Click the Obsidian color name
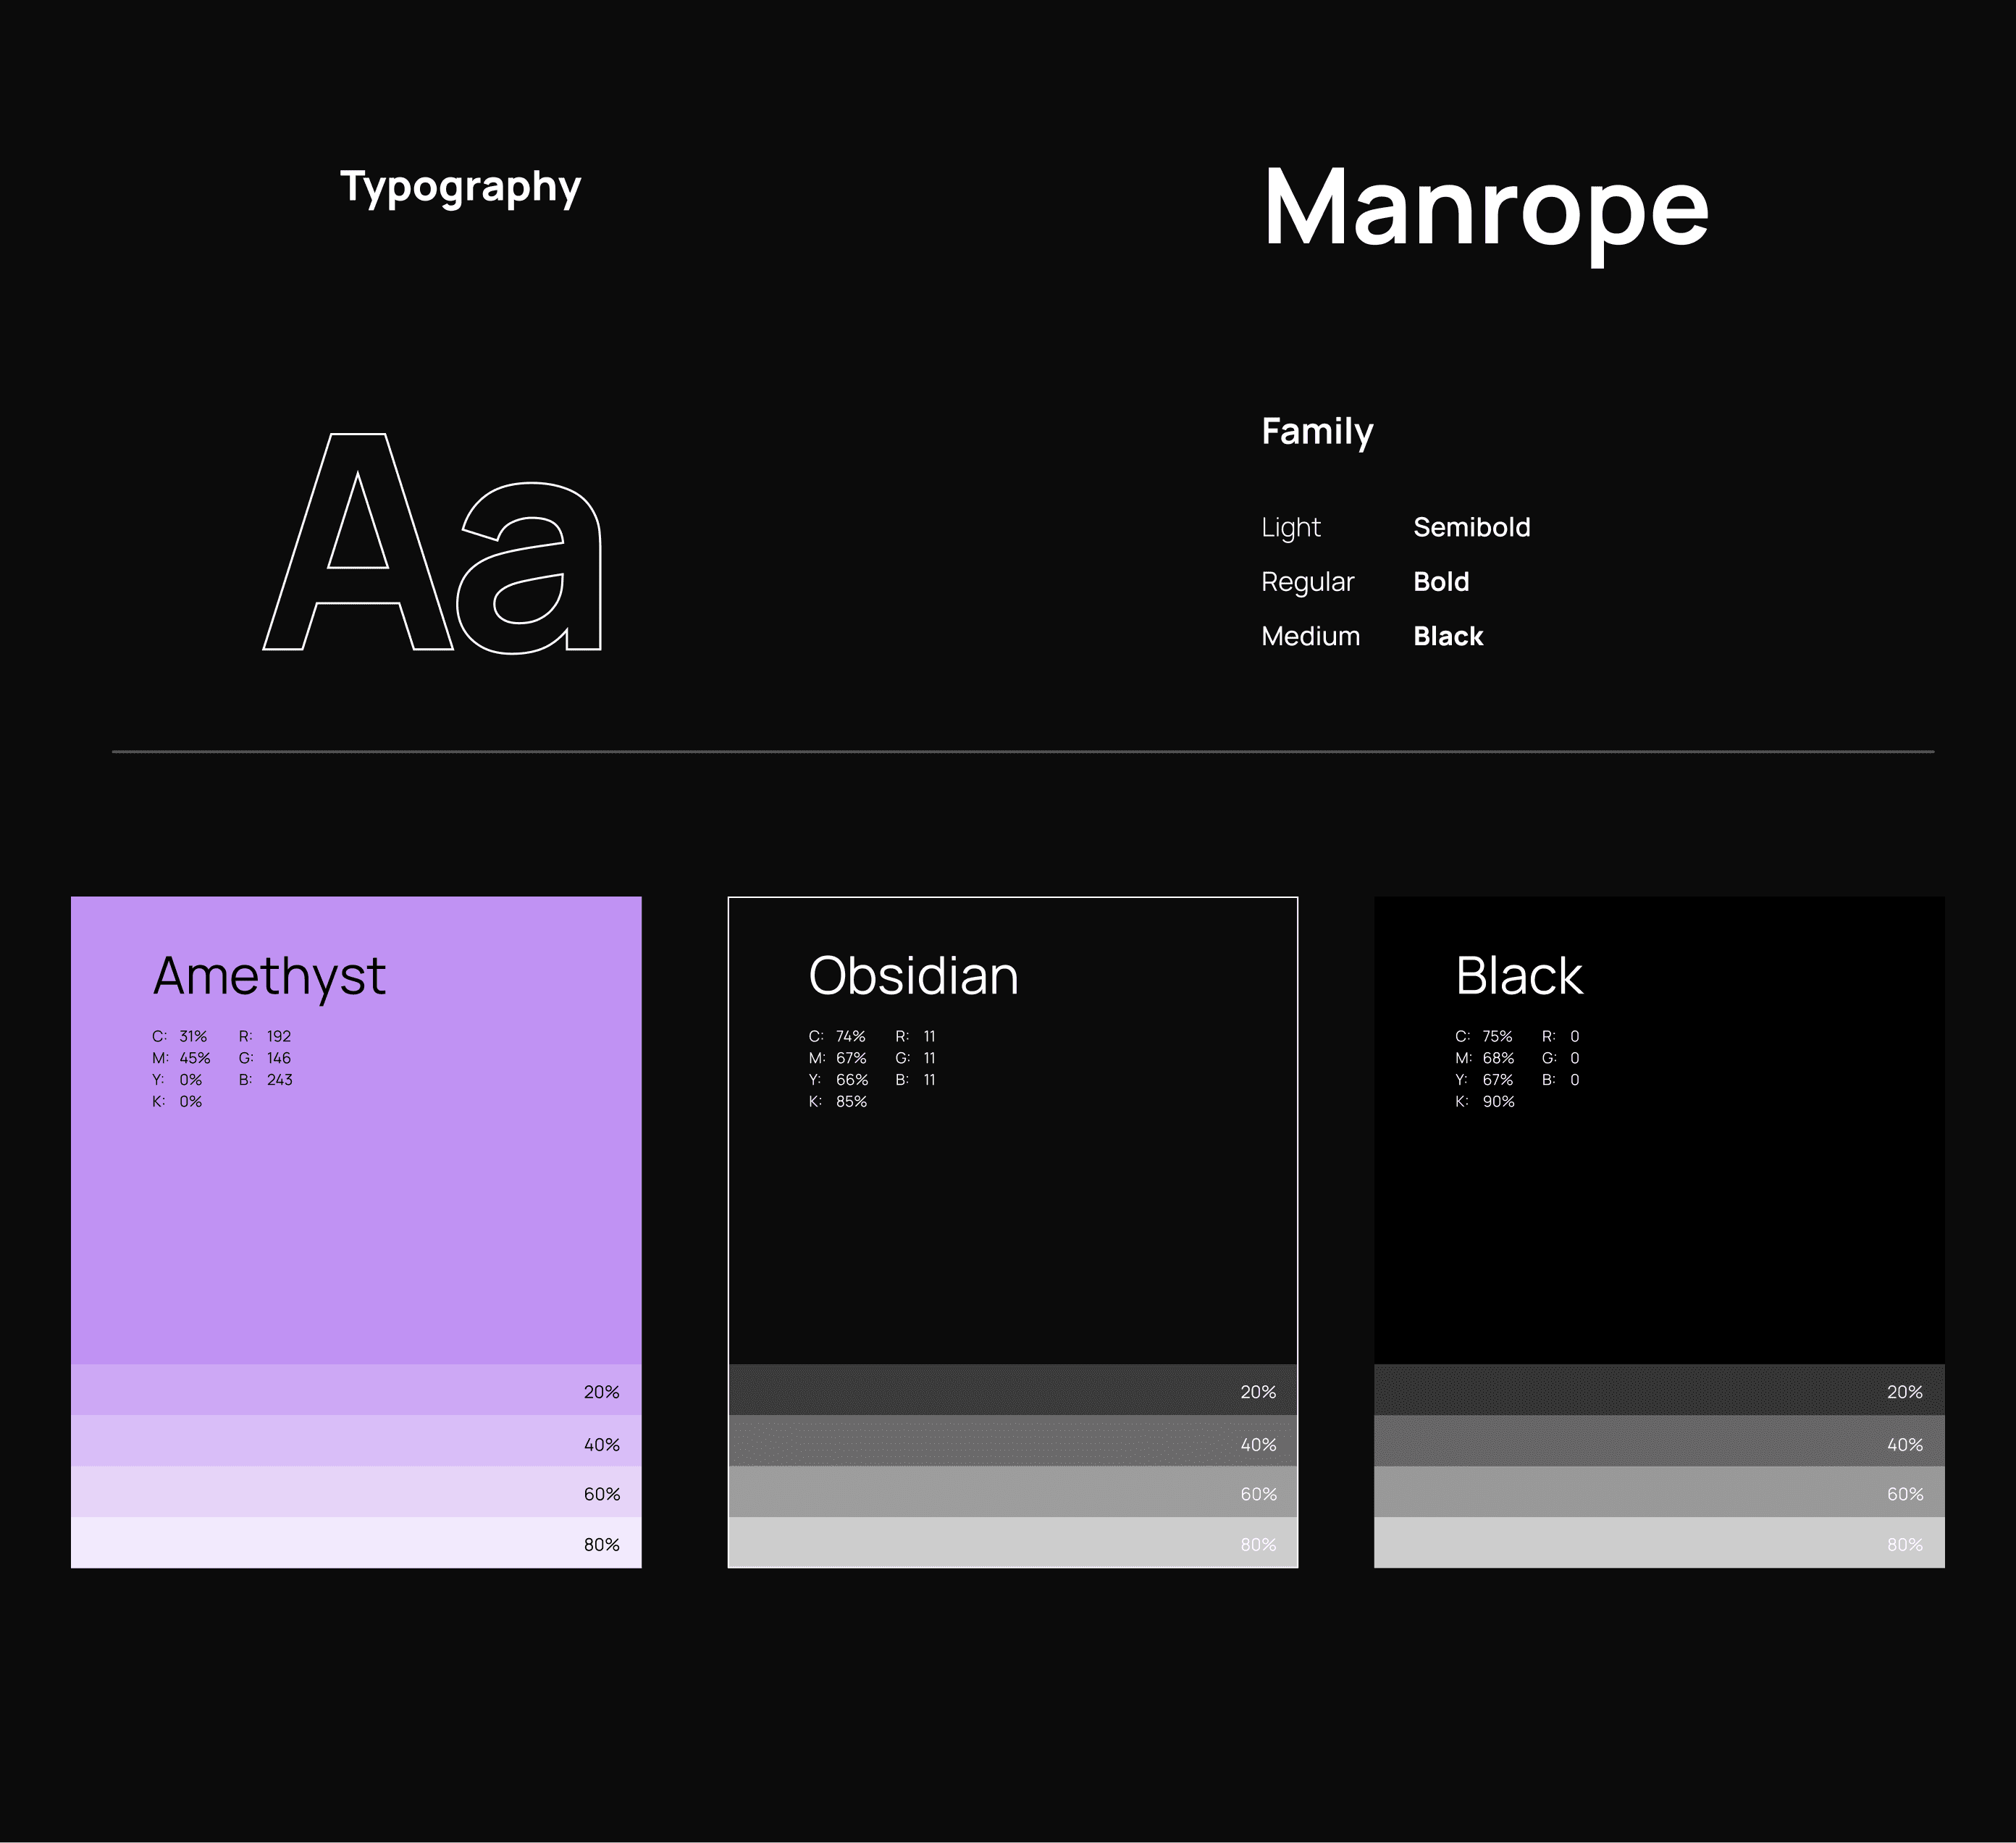2016x1843 pixels. coord(913,977)
